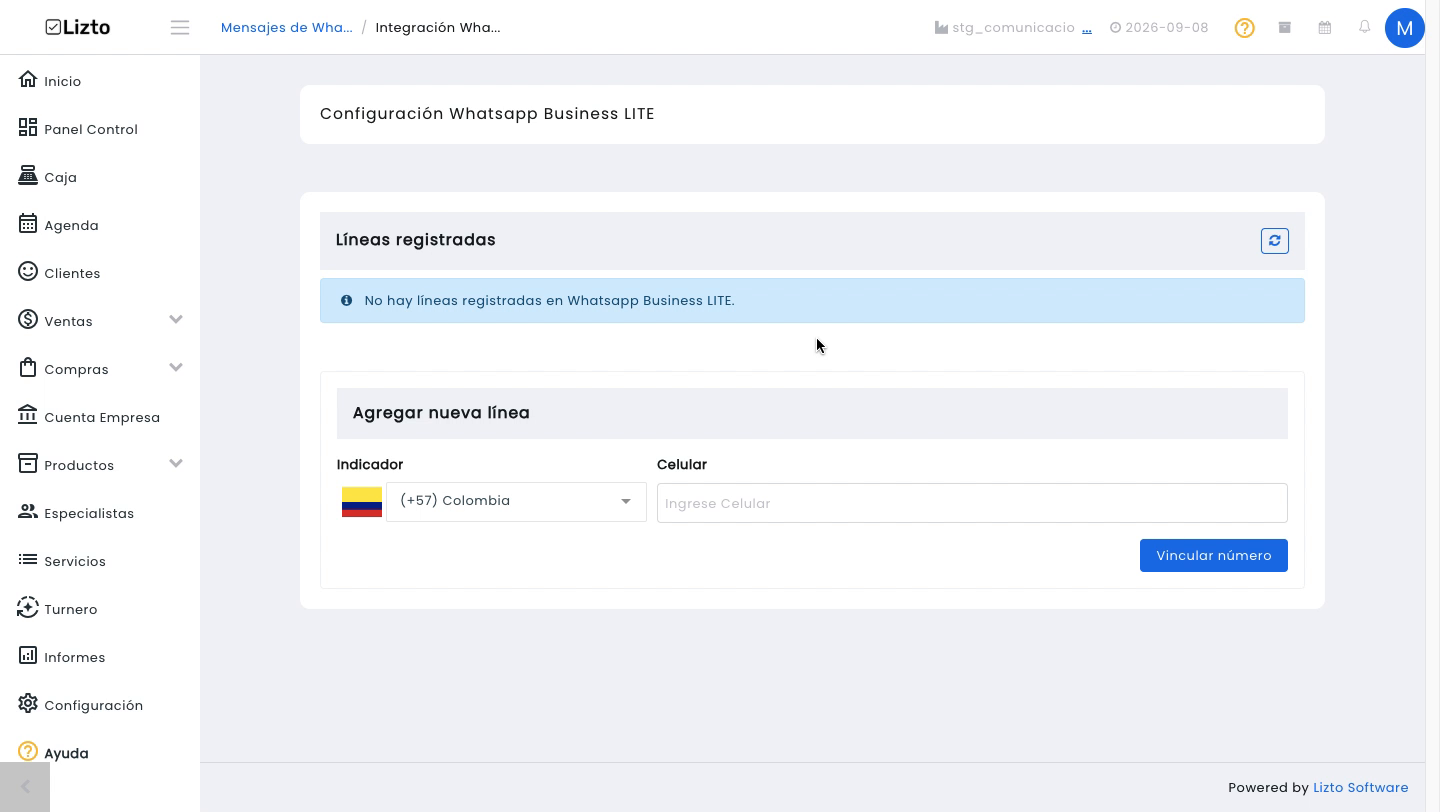The width and height of the screenshot is (1440, 812).
Task: Open the Mensajes de Wha... breadcrumb link
Action: (x=287, y=28)
